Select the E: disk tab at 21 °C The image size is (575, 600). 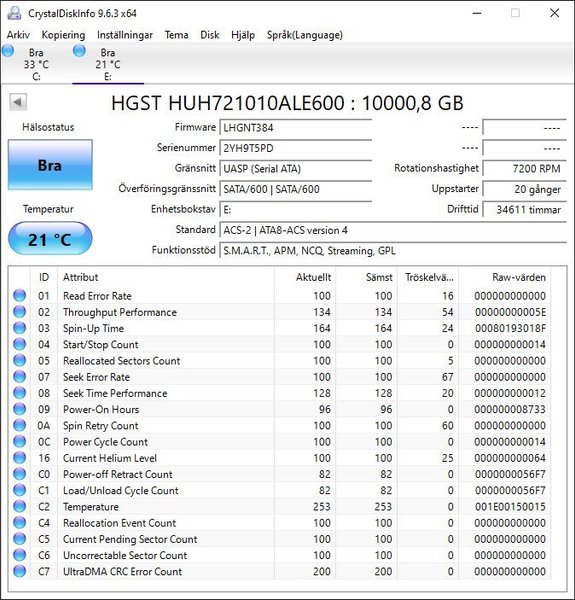(x=108, y=64)
